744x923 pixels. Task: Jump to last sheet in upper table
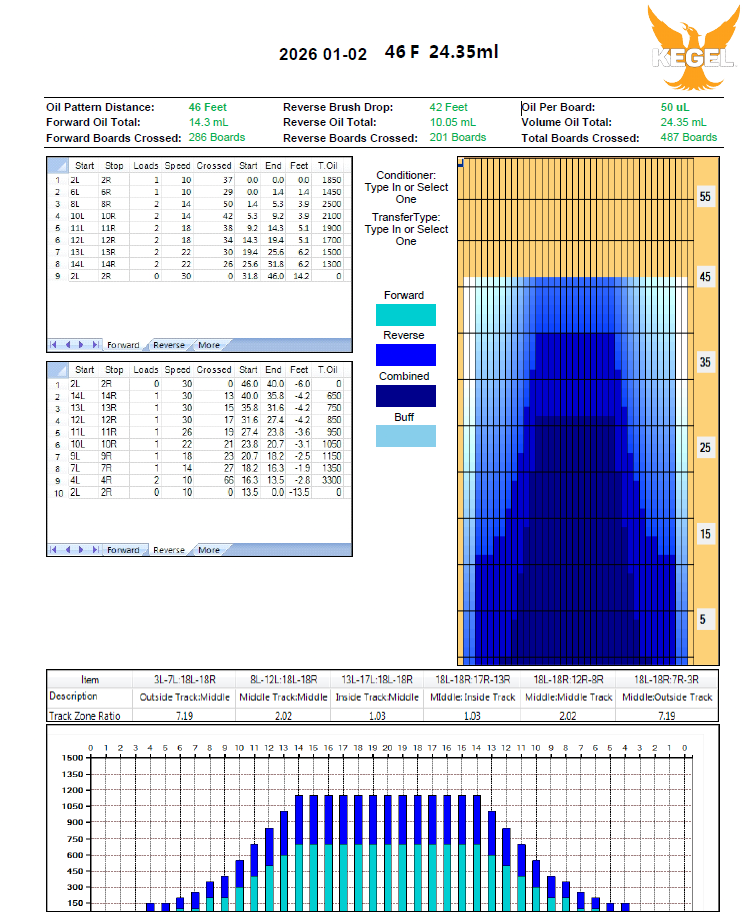click(x=94, y=345)
